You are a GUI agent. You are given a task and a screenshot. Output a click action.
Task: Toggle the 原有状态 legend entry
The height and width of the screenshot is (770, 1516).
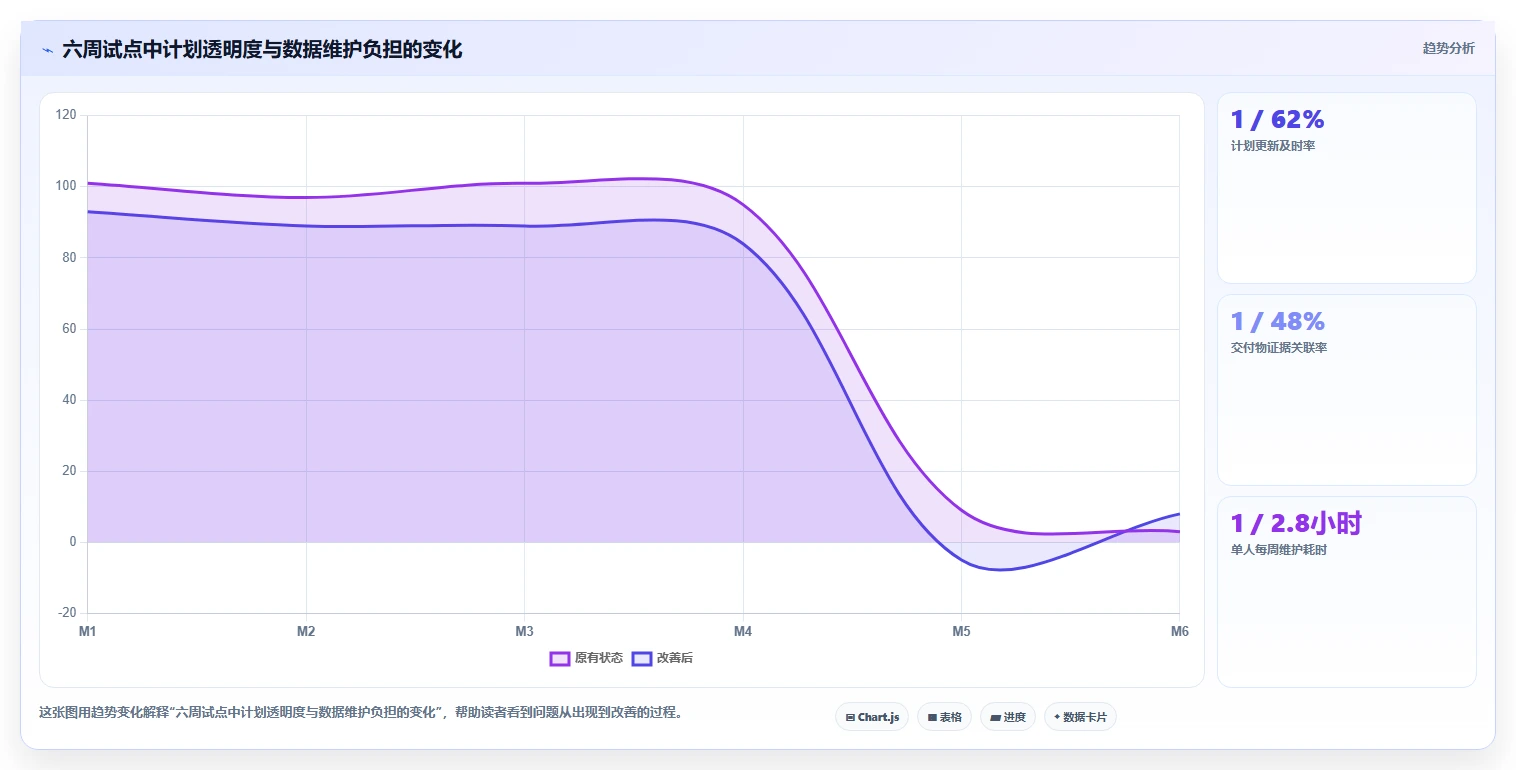click(586, 658)
